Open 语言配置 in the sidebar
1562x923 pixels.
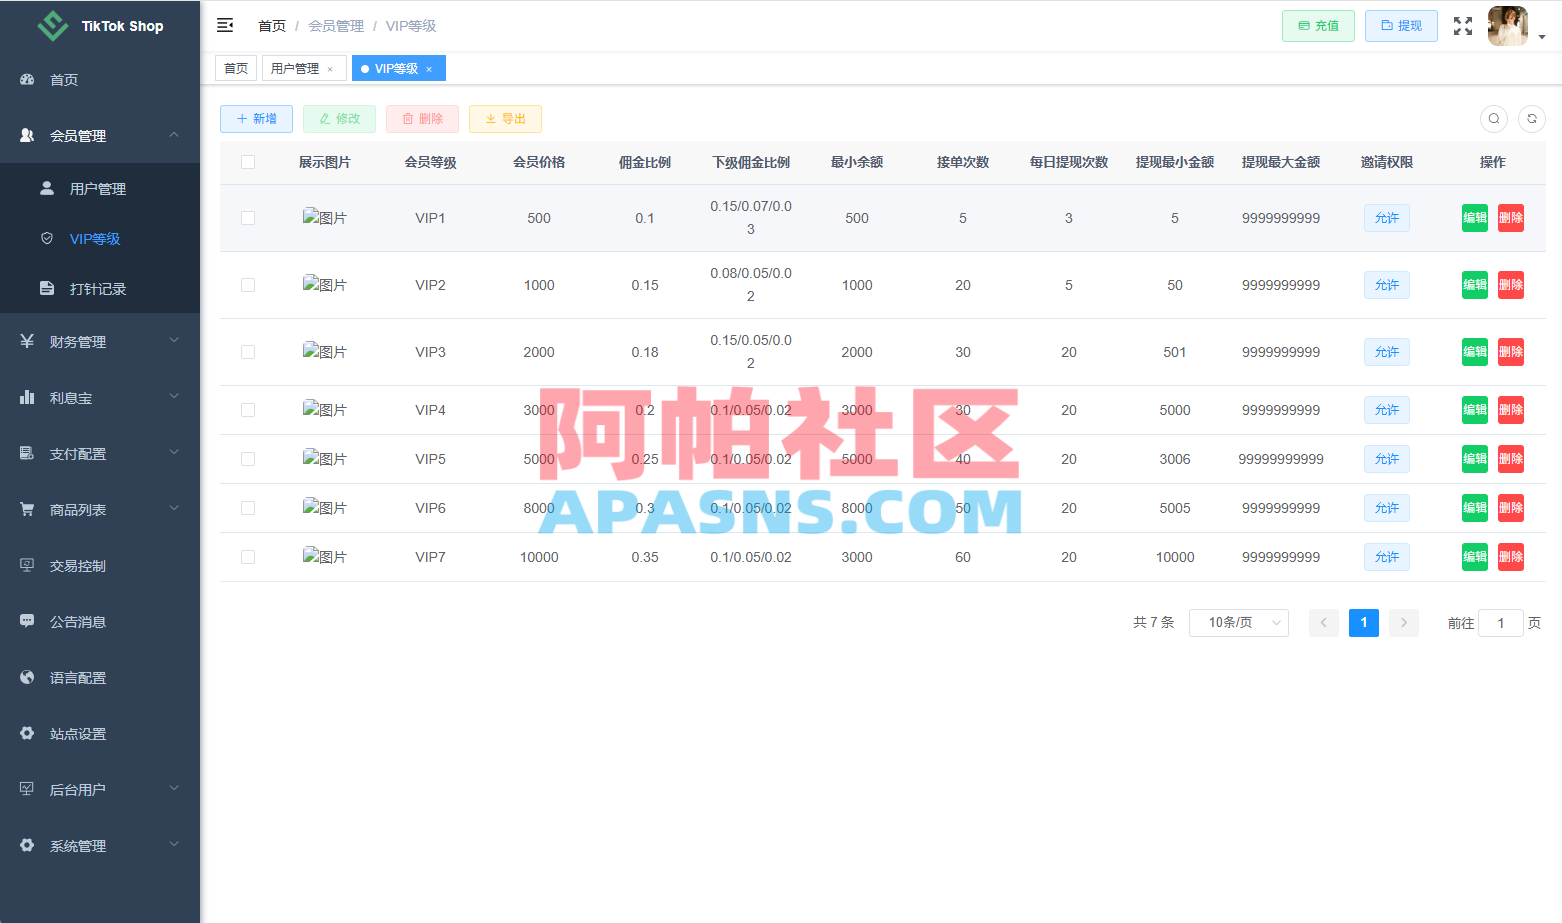pos(100,678)
